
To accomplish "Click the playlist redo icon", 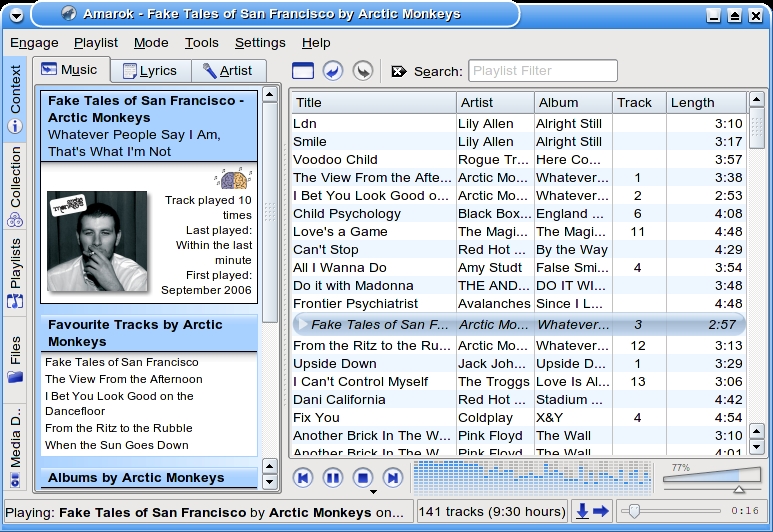I will click(x=363, y=70).
